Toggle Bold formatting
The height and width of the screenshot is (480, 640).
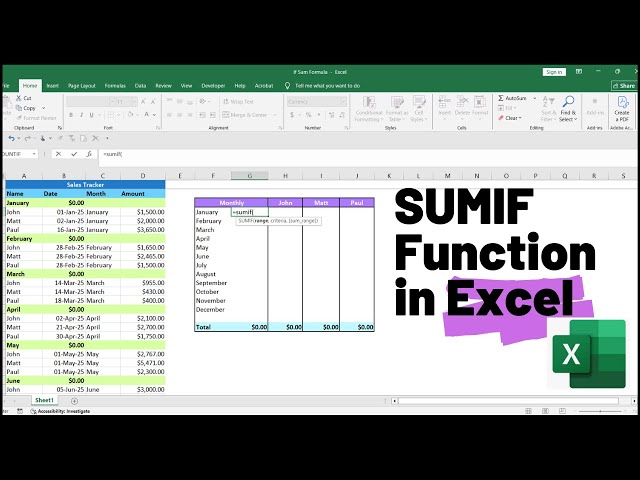[71, 115]
